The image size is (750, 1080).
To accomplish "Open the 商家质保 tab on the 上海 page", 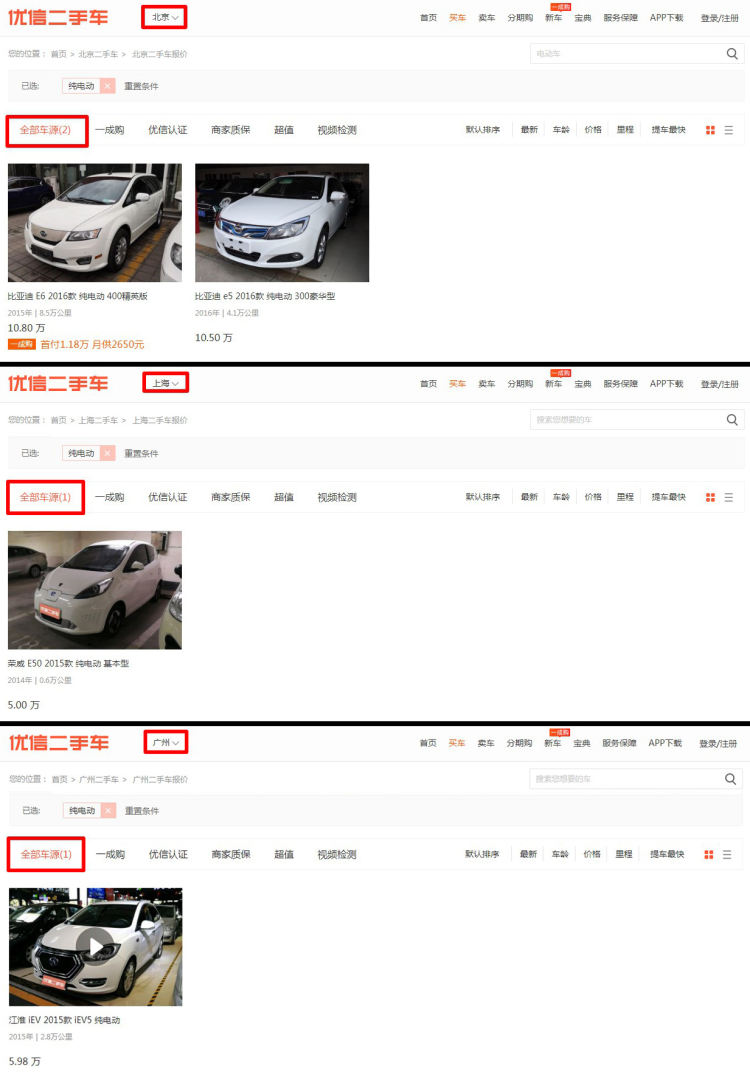I will tap(231, 497).
